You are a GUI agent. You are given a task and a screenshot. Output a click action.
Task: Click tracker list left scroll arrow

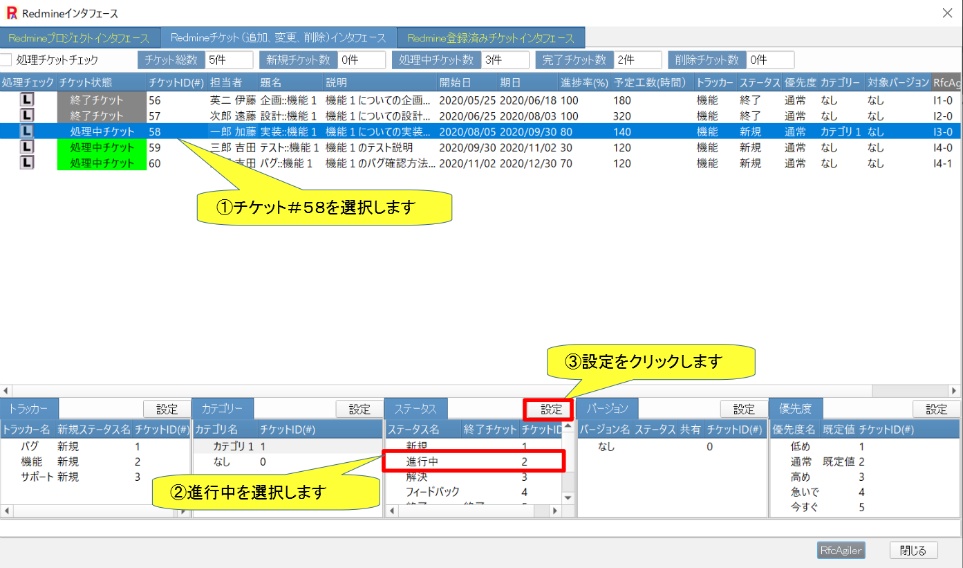[6, 511]
